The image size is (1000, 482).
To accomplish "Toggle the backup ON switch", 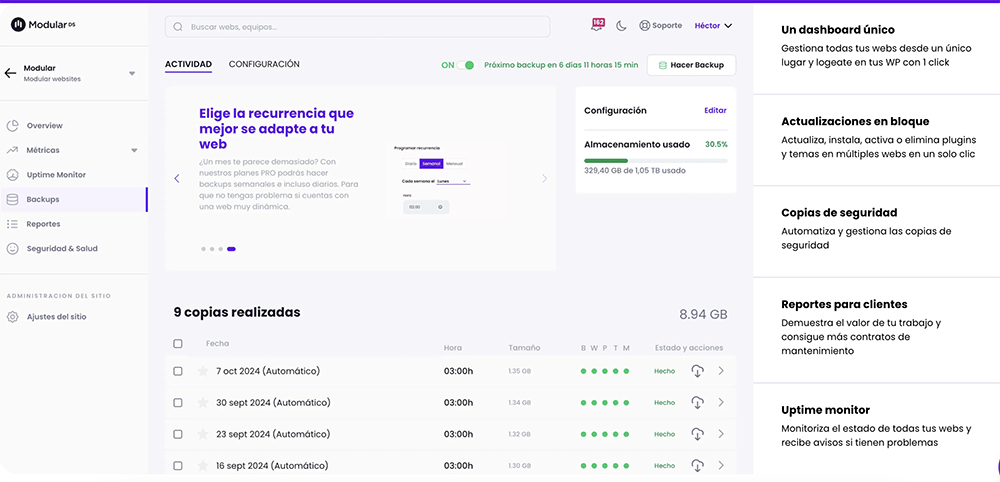I will click(466, 65).
